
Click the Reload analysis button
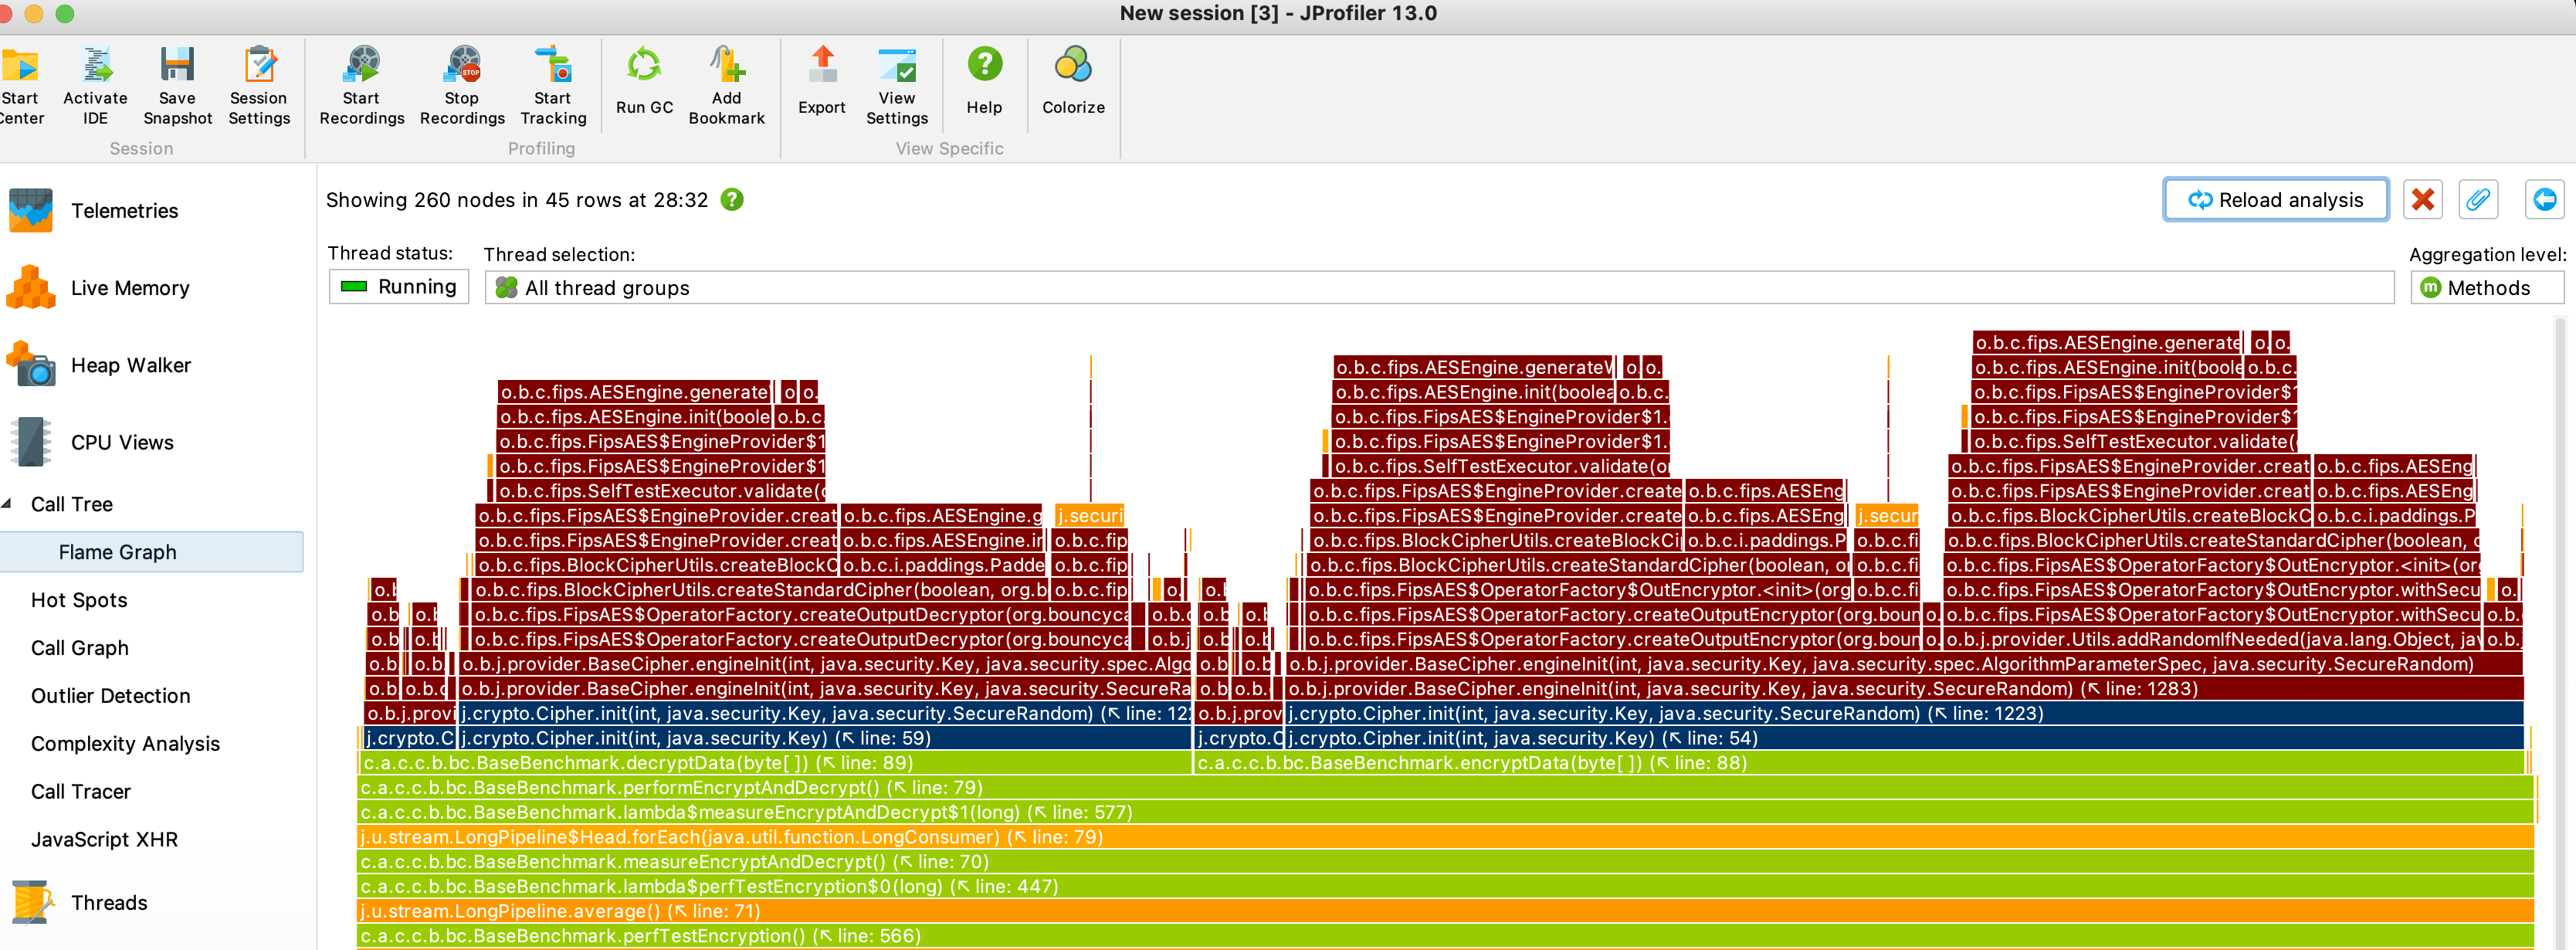pyautogui.click(x=2275, y=200)
